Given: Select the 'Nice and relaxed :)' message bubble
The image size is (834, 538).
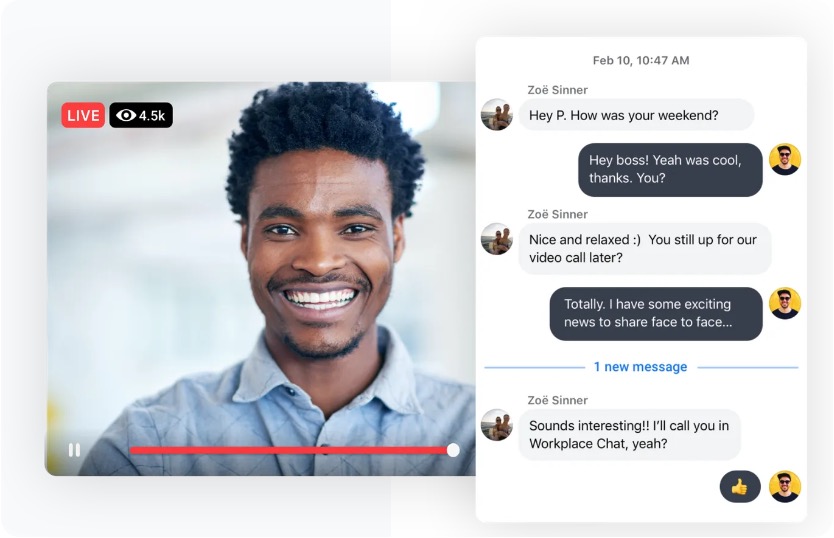Looking at the screenshot, I should [644, 248].
